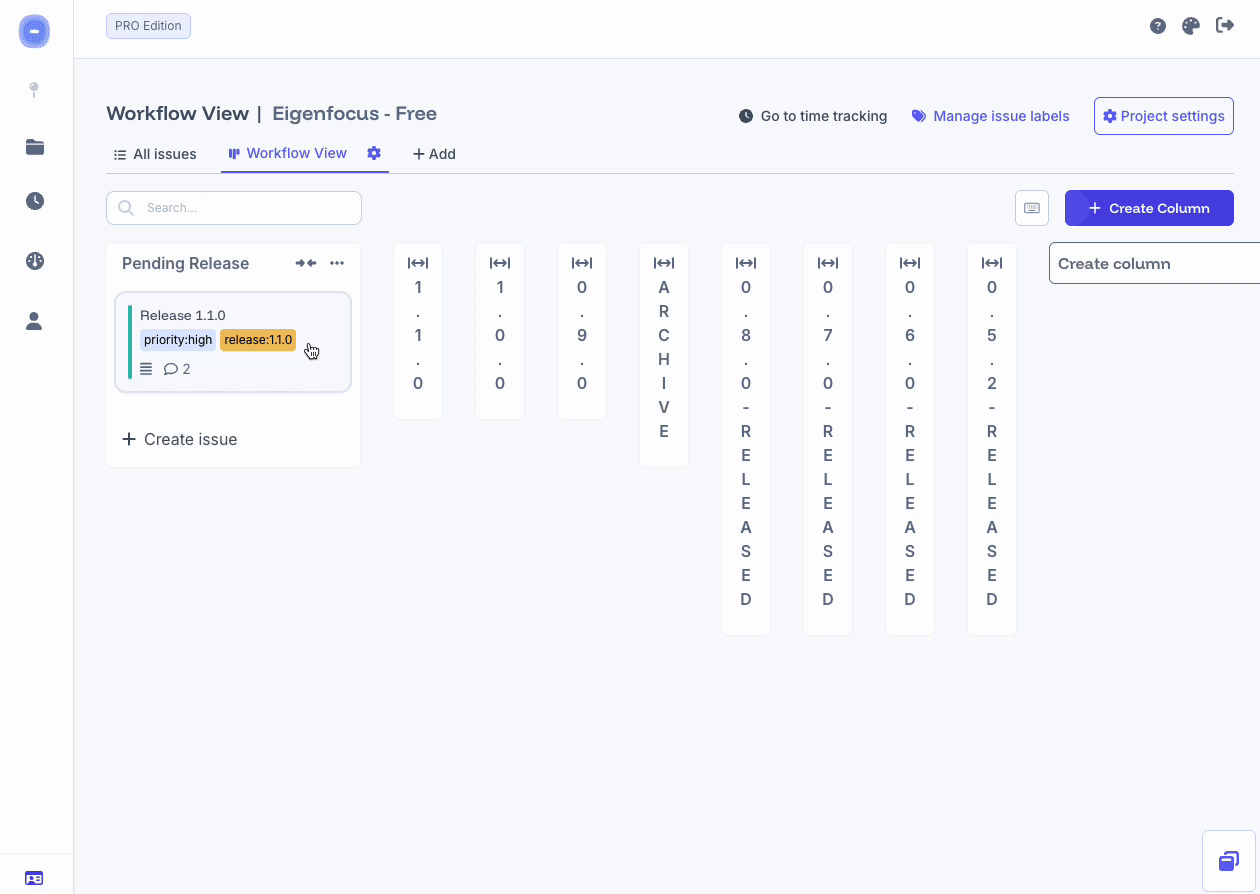Click the release:1.1.0 orange label
The width and height of the screenshot is (1260, 894).
click(x=258, y=340)
